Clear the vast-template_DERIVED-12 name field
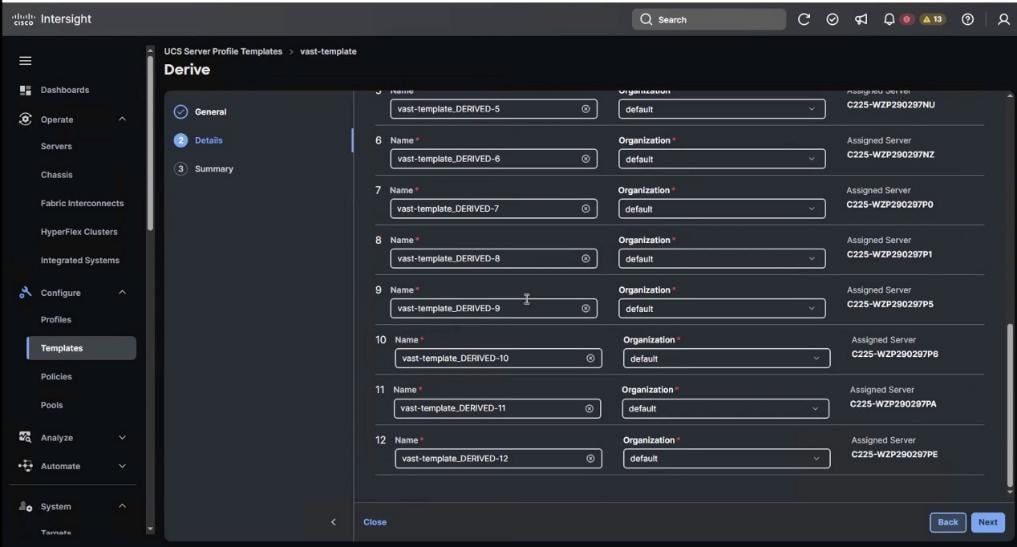The width and height of the screenshot is (1017, 547). (x=590, y=459)
